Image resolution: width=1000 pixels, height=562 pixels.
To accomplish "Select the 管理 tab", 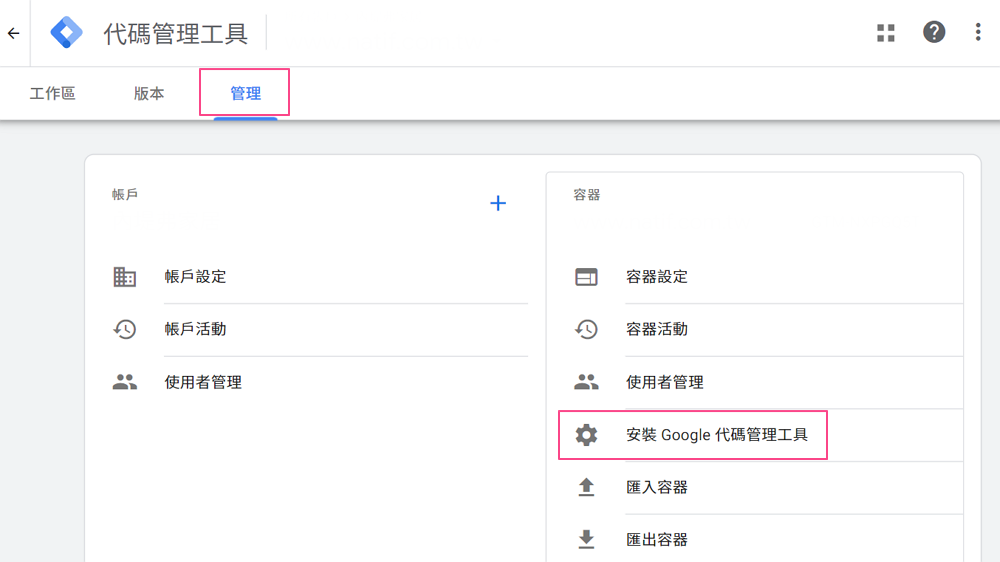I will 246,94.
